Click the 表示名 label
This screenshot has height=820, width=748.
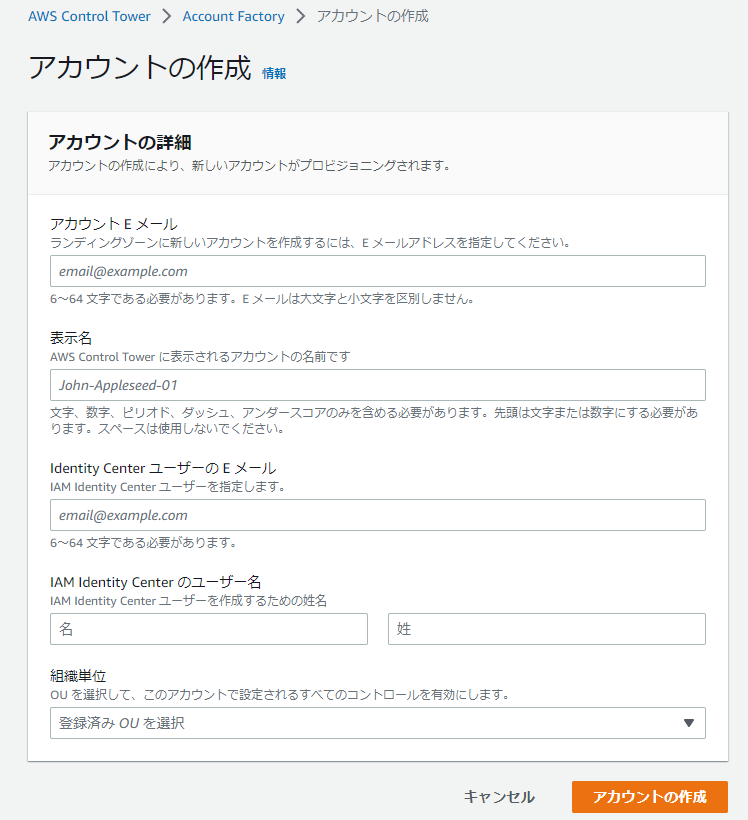tap(71, 337)
